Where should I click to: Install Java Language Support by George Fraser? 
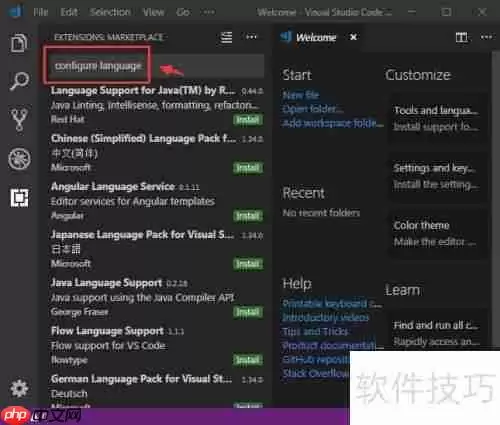click(248, 312)
